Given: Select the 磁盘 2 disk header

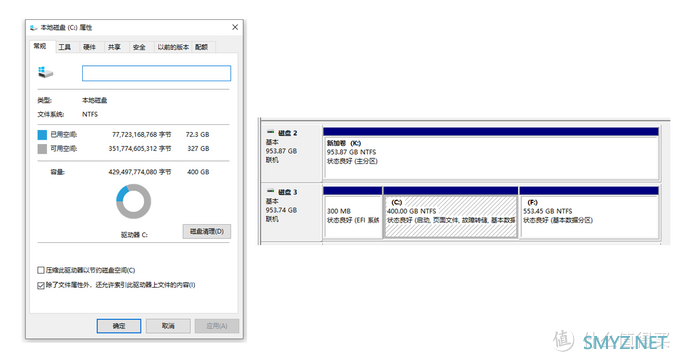Looking at the screenshot, I should click(291, 153).
